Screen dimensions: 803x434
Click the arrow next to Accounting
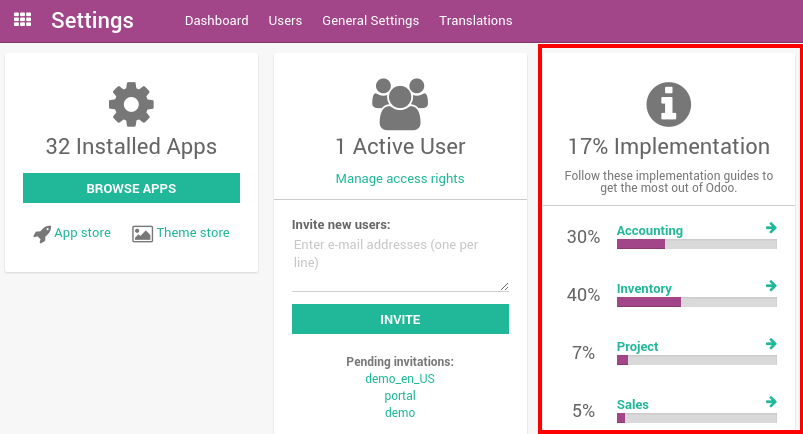[771, 229]
